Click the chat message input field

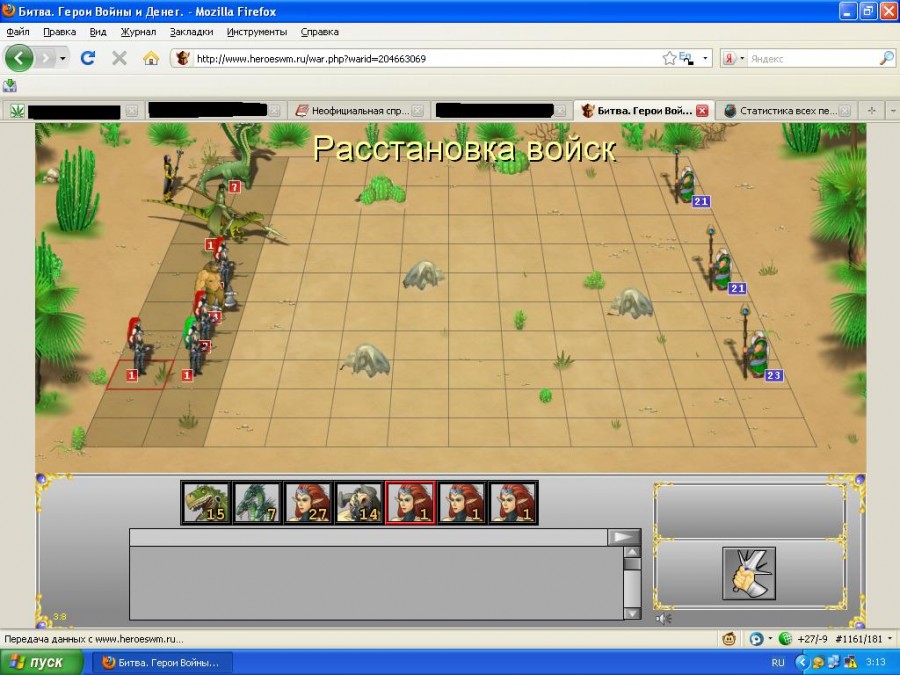click(x=368, y=537)
